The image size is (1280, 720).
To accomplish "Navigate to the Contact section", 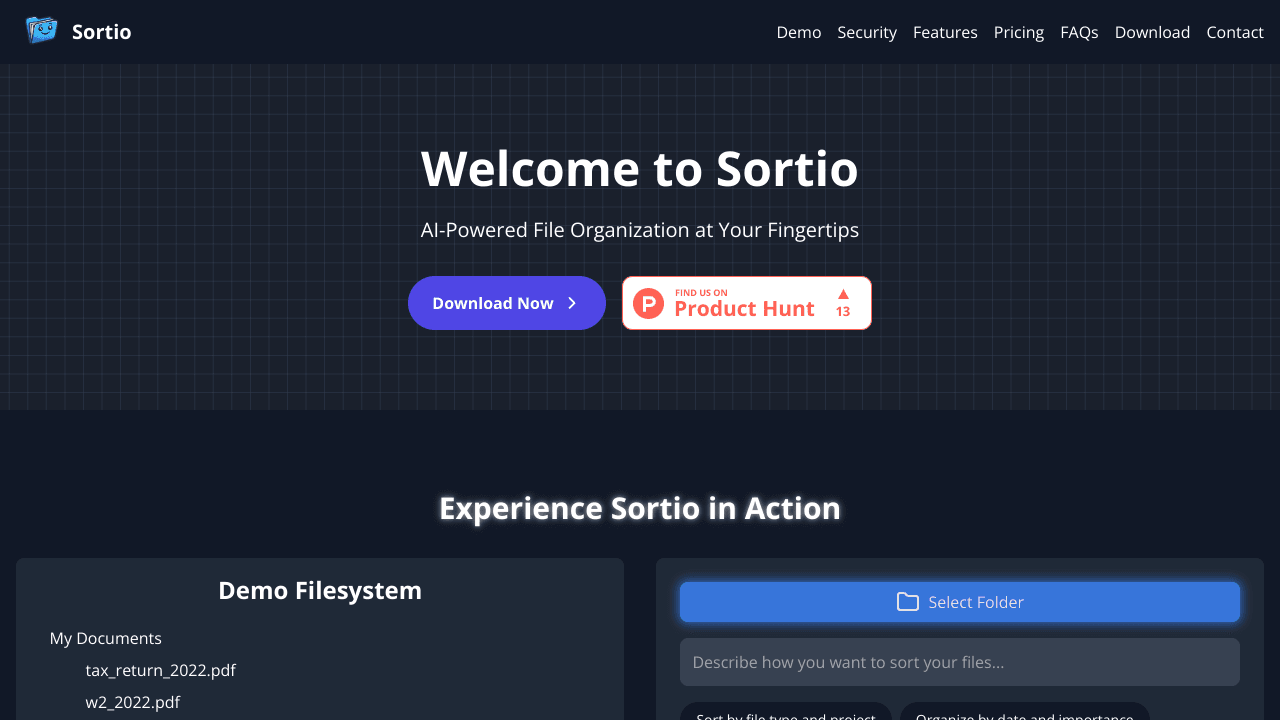I will (1234, 32).
